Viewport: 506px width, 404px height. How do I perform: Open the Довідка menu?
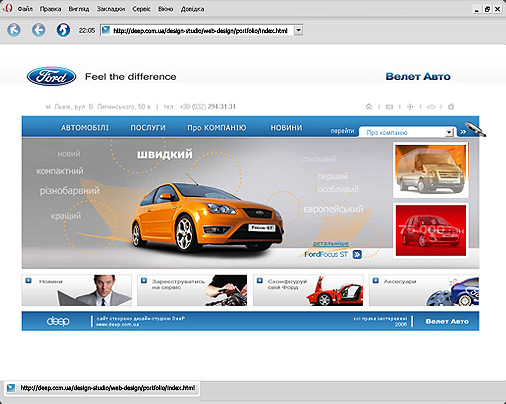(x=192, y=9)
